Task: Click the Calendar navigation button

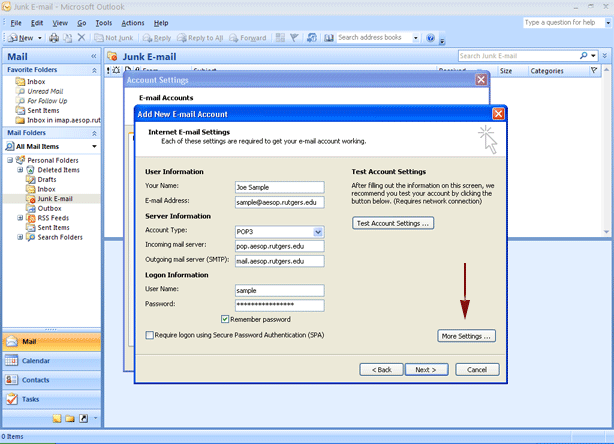Action: click(x=50, y=360)
